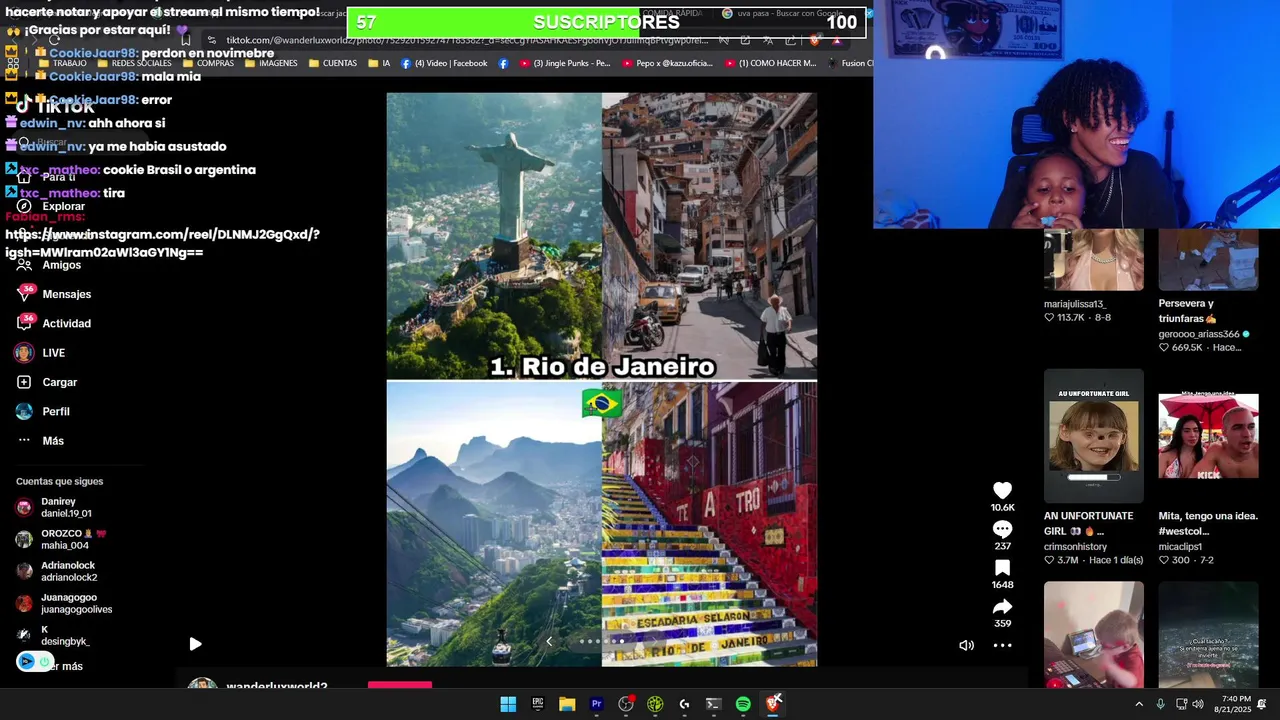Mute the post audio with the speaker icon
This screenshot has height=720, width=1280.
tap(966, 645)
